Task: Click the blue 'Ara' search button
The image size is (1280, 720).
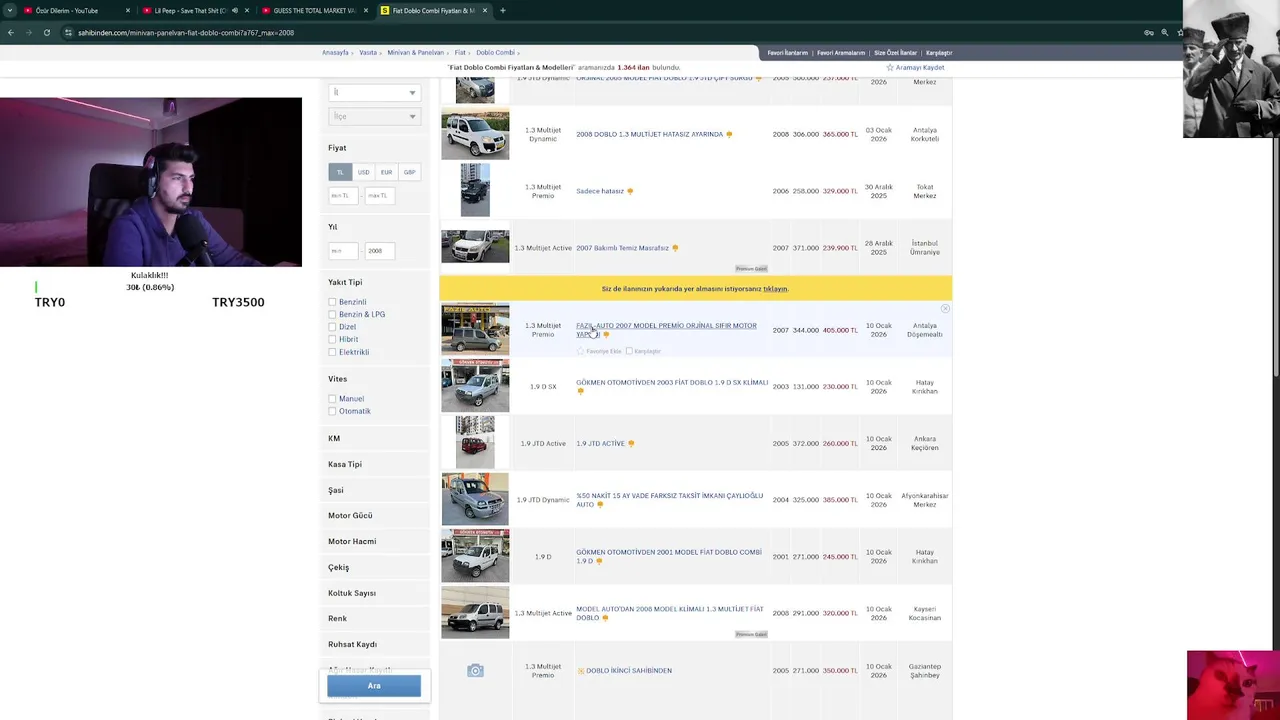Action: (374, 685)
